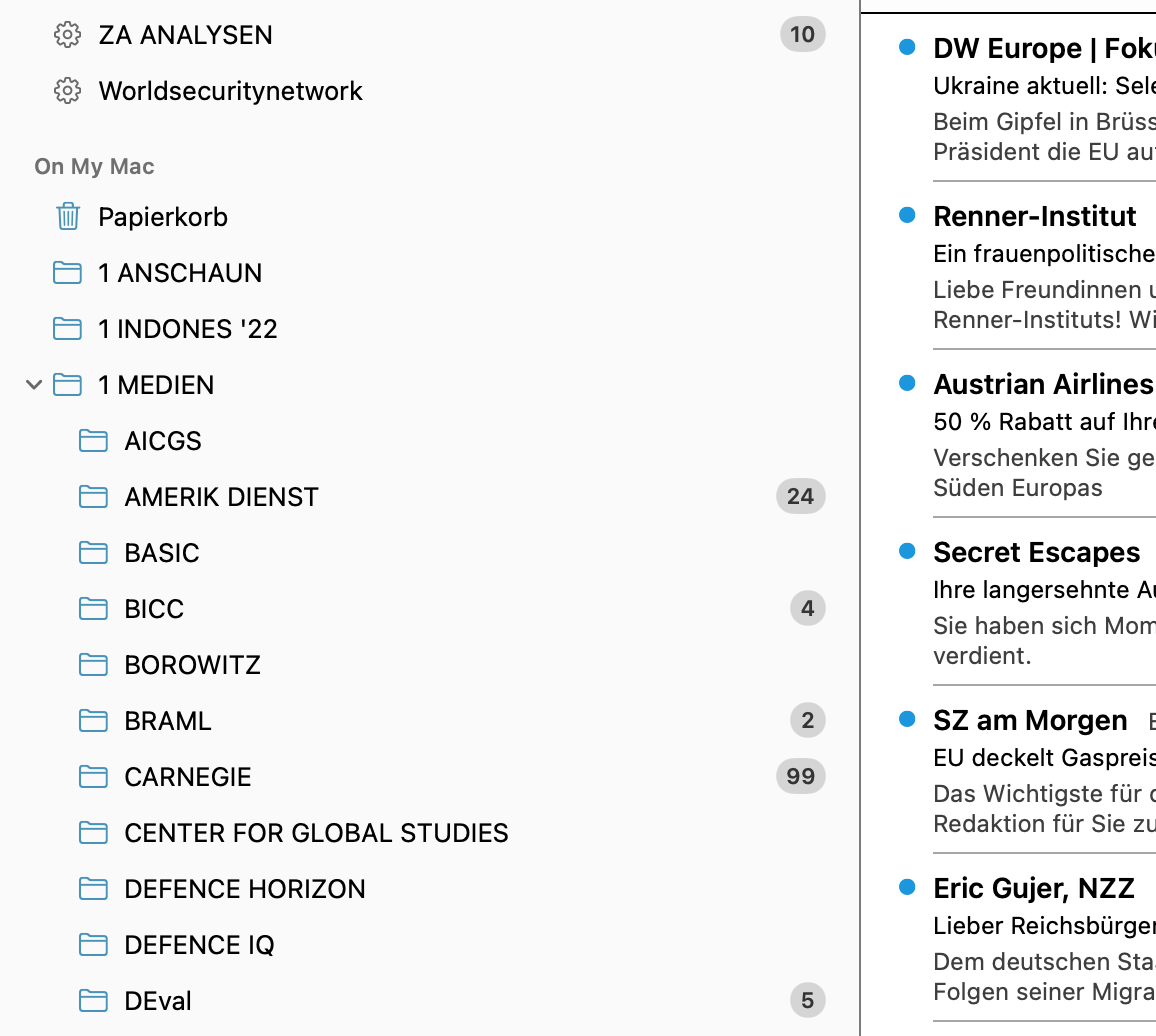Collapse the 1 MEDIEN folder

tap(34, 385)
